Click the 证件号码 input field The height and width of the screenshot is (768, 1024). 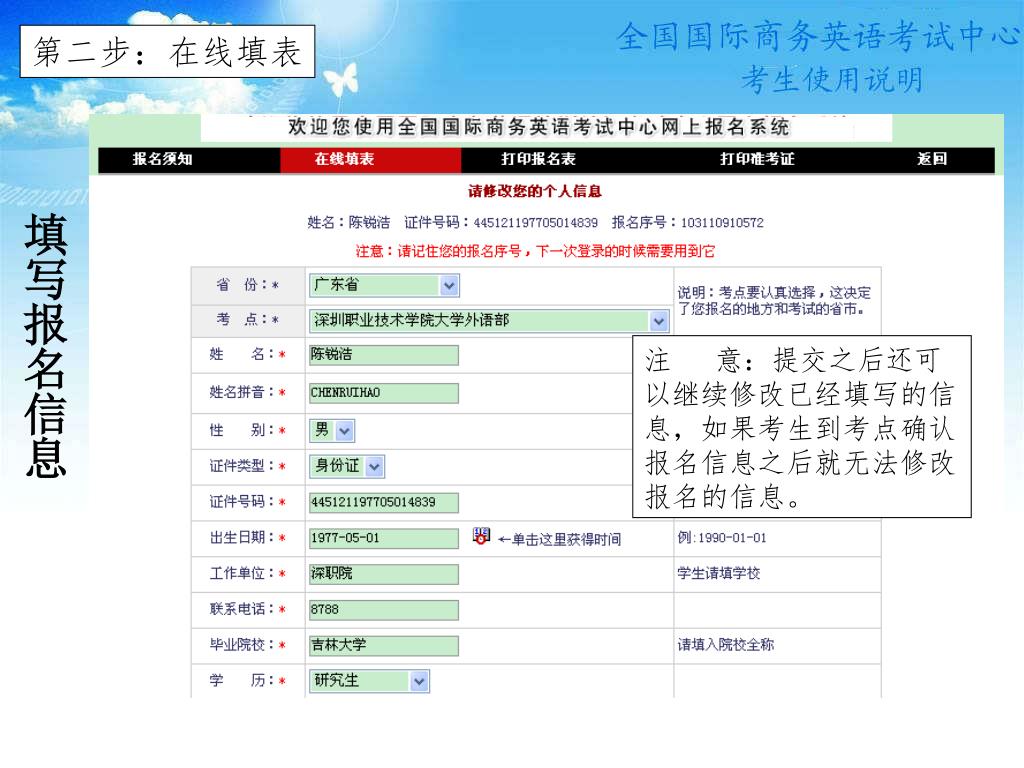[x=384, y=502]
